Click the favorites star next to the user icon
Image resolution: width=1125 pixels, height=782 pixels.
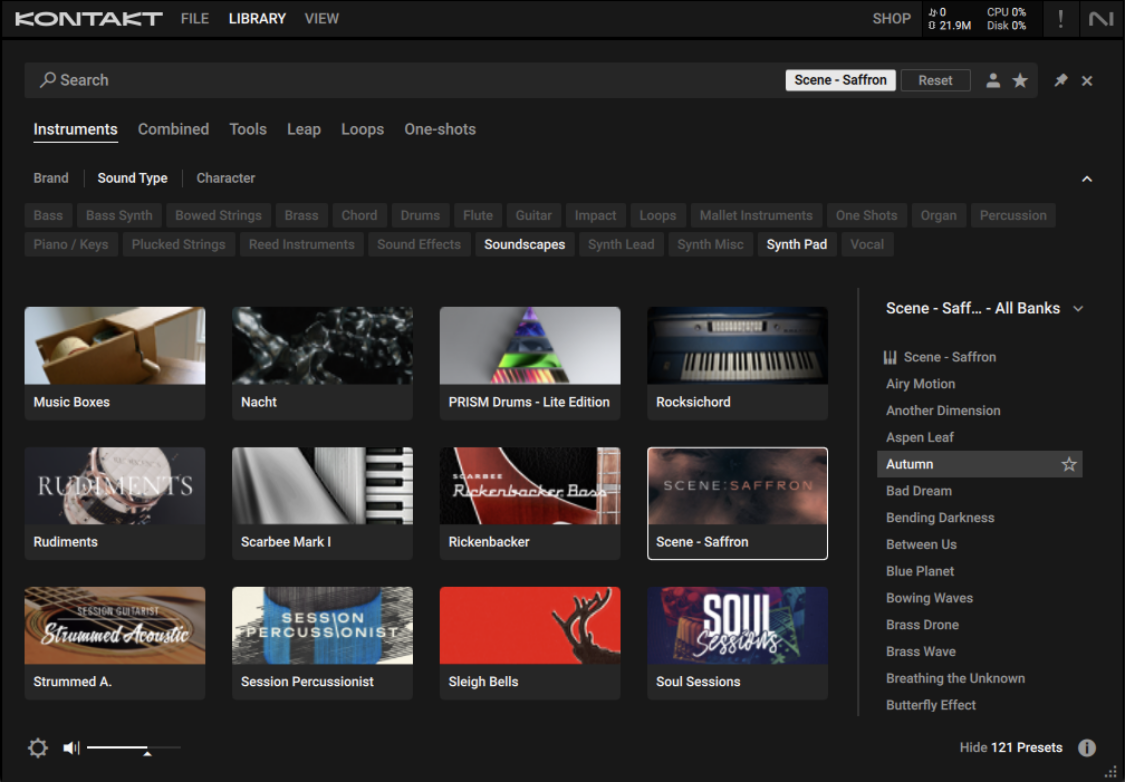click(1020, 80)
